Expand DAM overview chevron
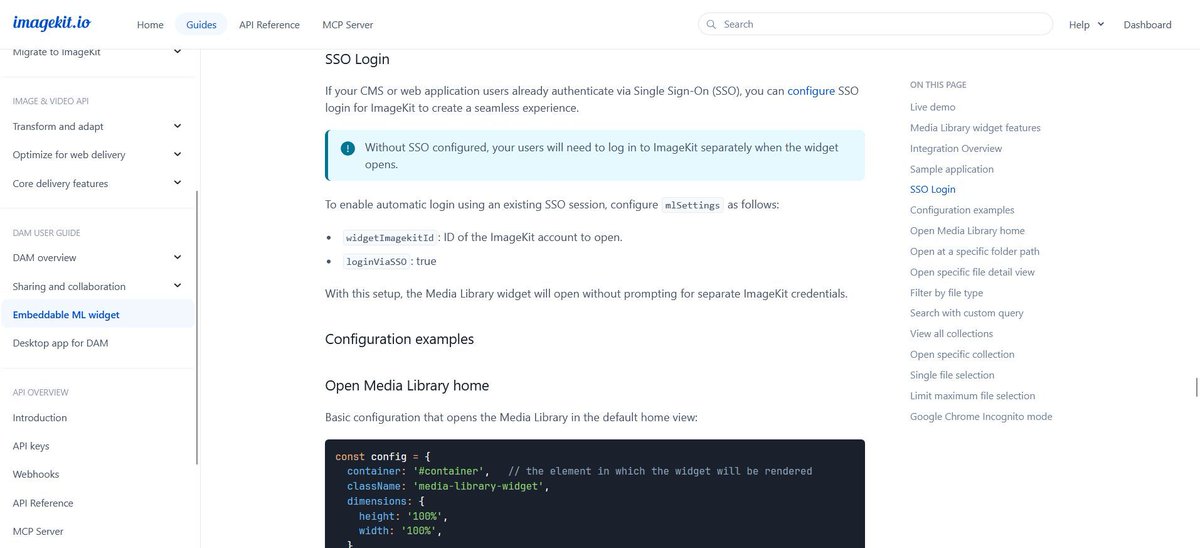1200x548 pixels. [177, 257]
